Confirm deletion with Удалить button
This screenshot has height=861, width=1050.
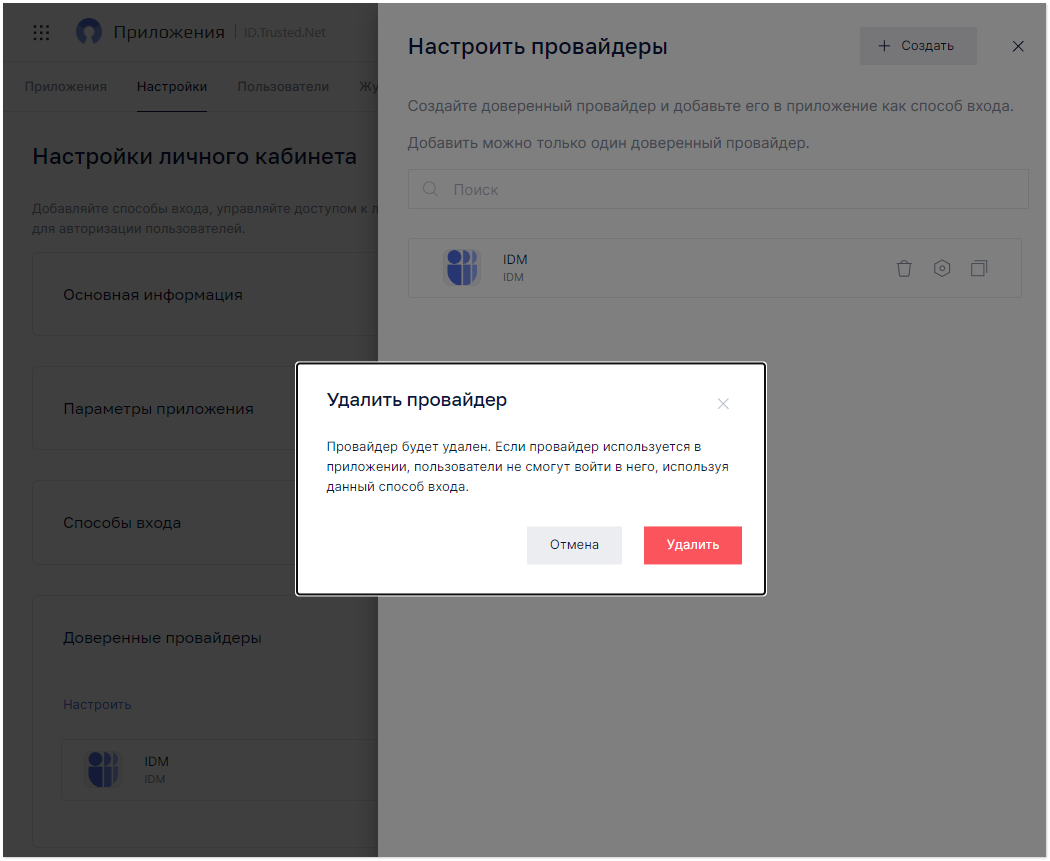692,545
